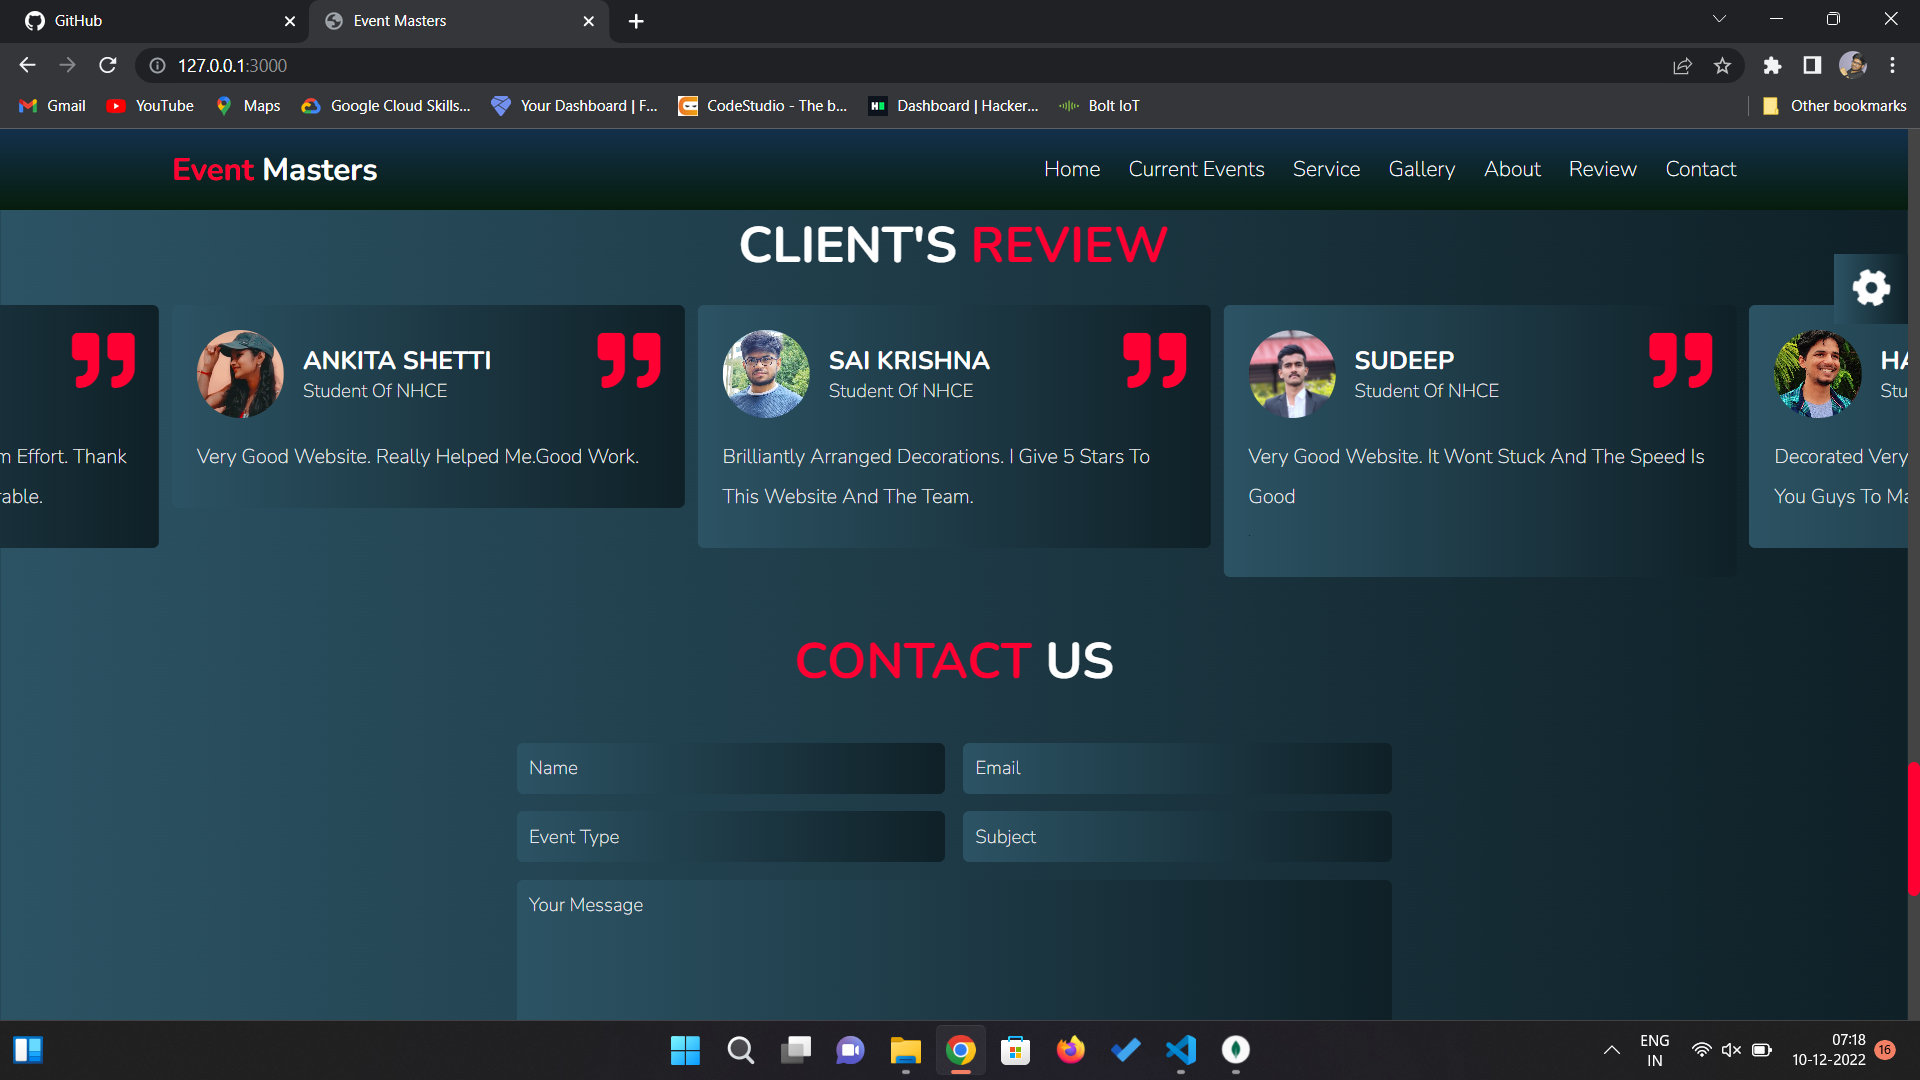Image resolution: width=1920 pixels, height=1080 pixels.
Task: Click the Email input field
Action: [1176, 768]
